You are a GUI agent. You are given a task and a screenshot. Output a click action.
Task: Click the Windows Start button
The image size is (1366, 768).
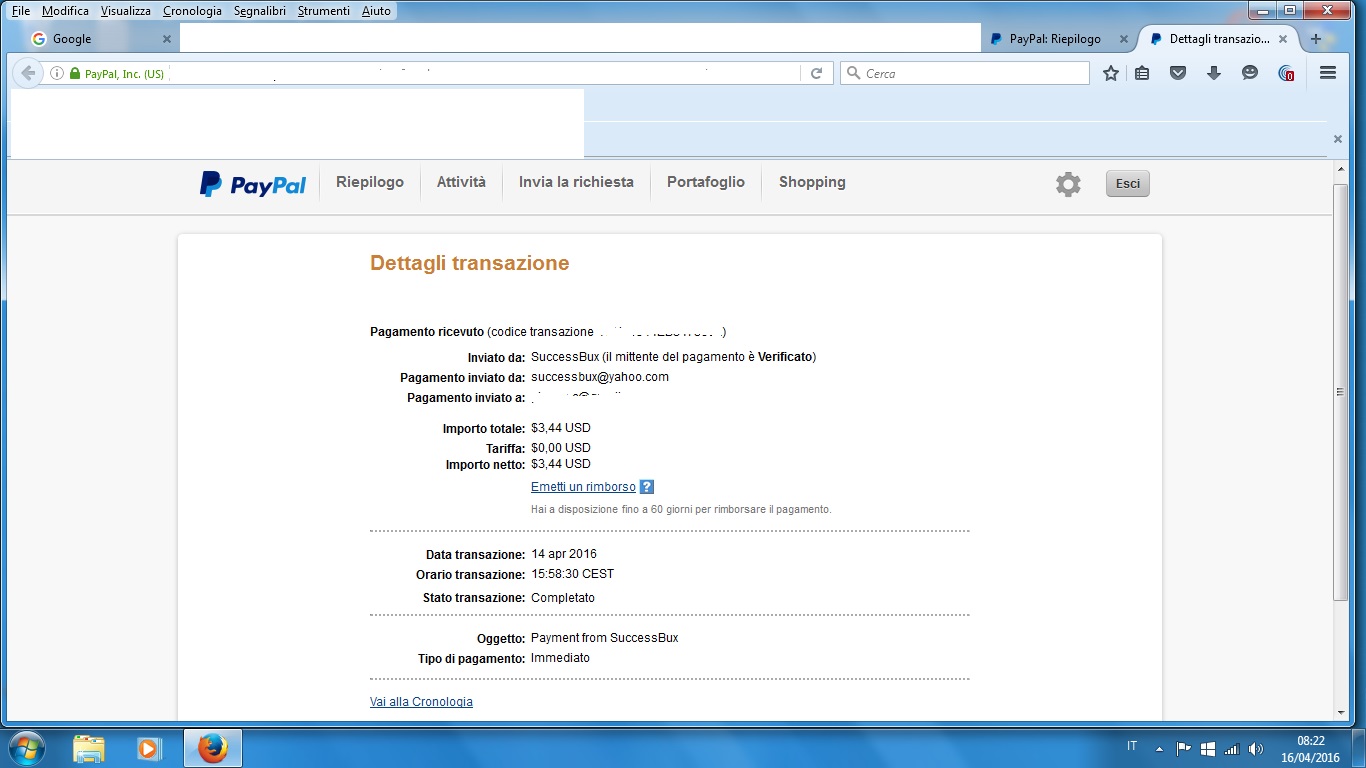25,748
